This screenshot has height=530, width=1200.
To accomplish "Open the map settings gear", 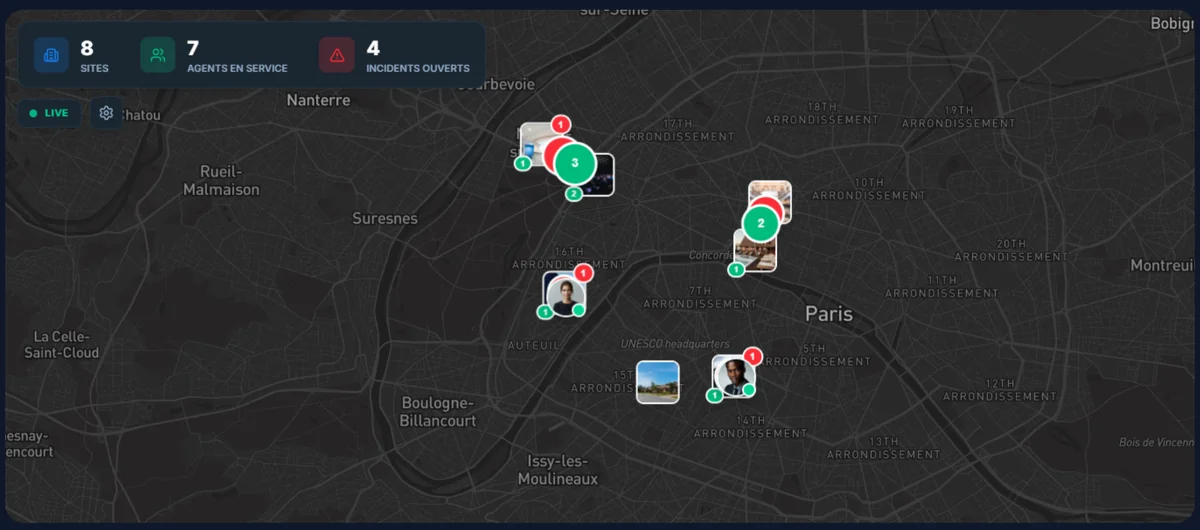I will point(106,113).
